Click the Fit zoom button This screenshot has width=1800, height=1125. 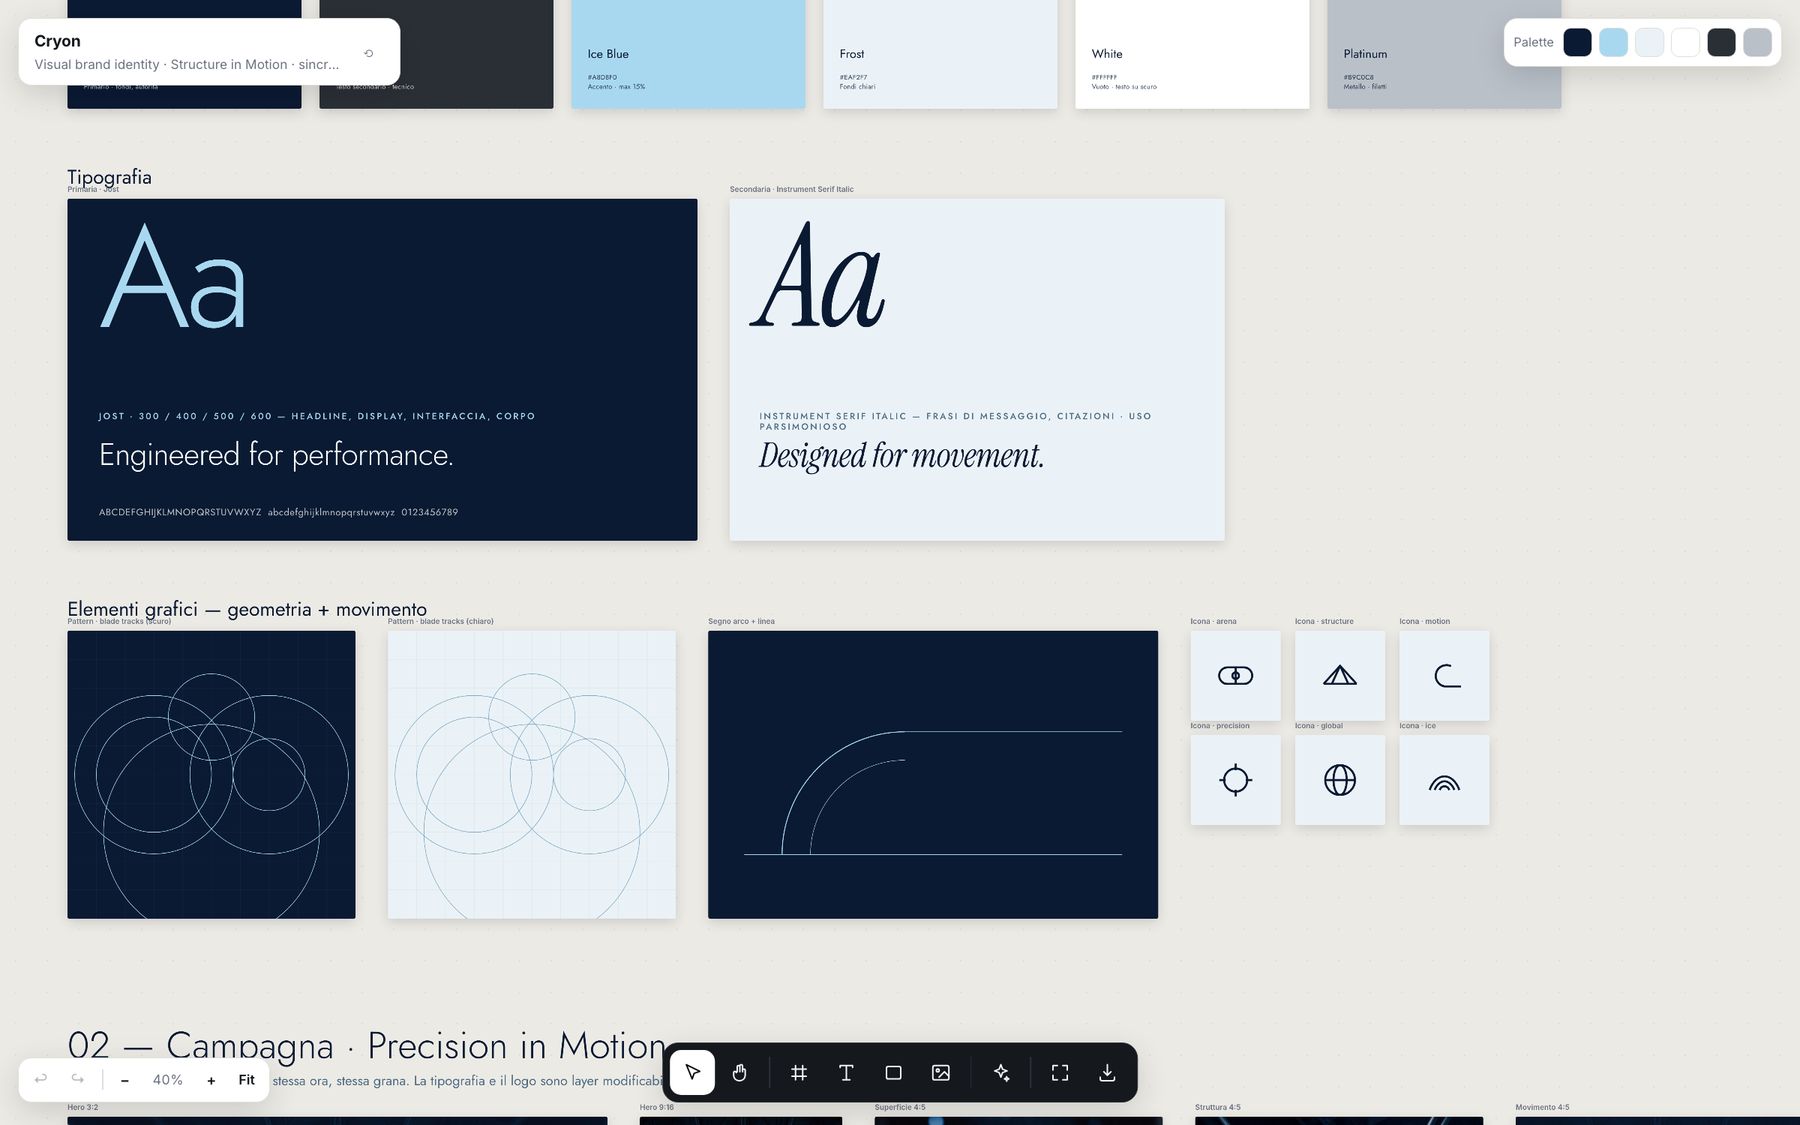pos(247,1080)
